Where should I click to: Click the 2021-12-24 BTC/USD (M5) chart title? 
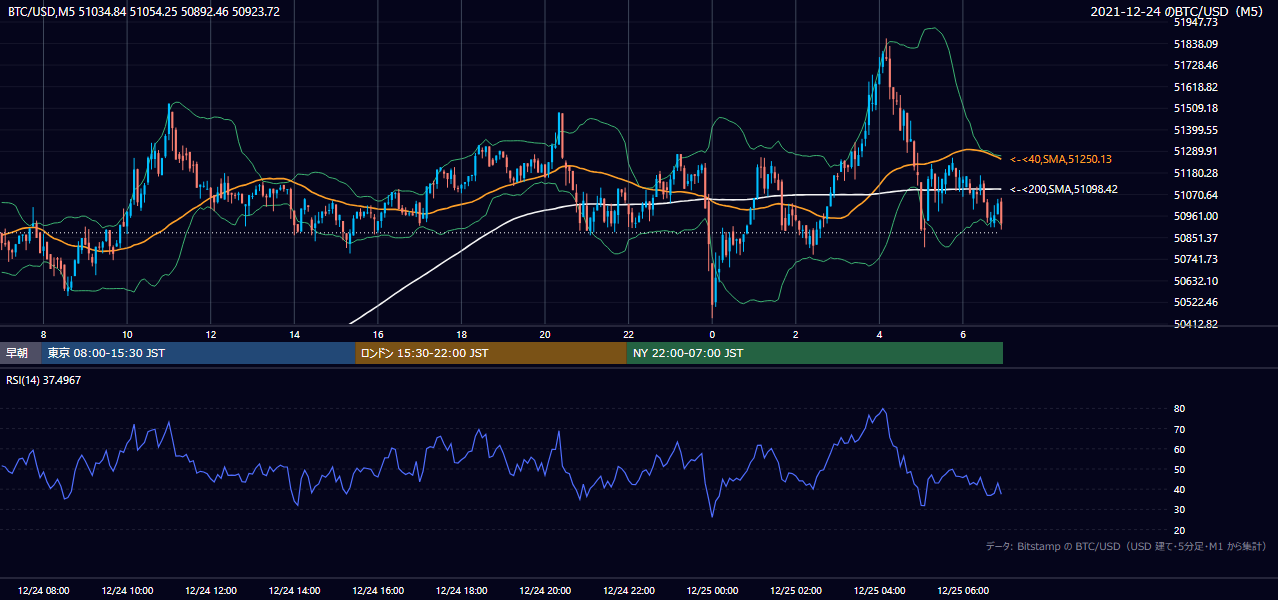[1177, 12]
